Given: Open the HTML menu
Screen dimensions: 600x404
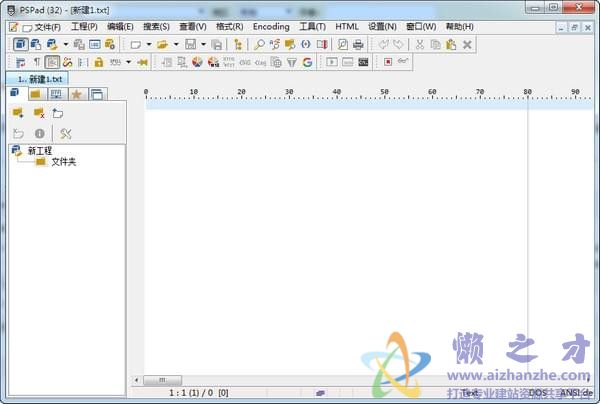Looking at the screenshot, I should click(x=347, y=27).
